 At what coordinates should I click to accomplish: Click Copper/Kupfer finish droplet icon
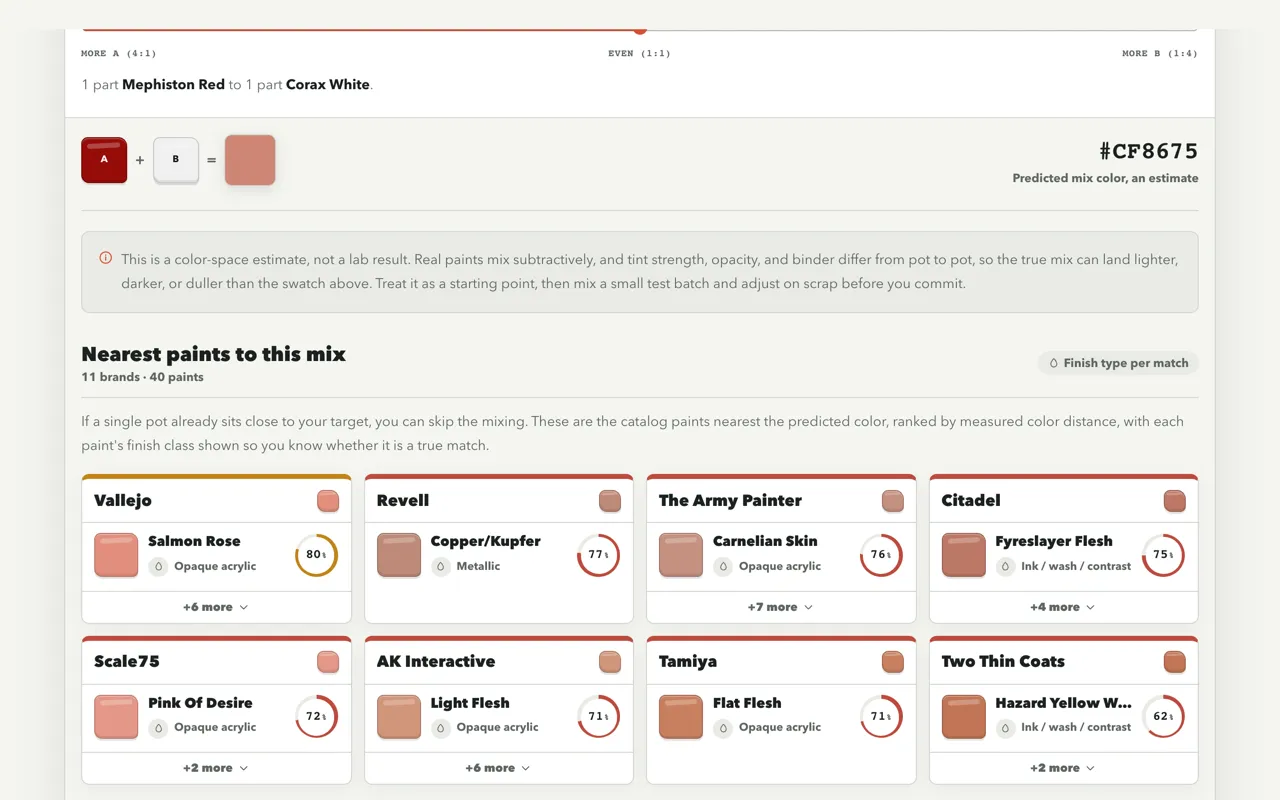point(441,566)
